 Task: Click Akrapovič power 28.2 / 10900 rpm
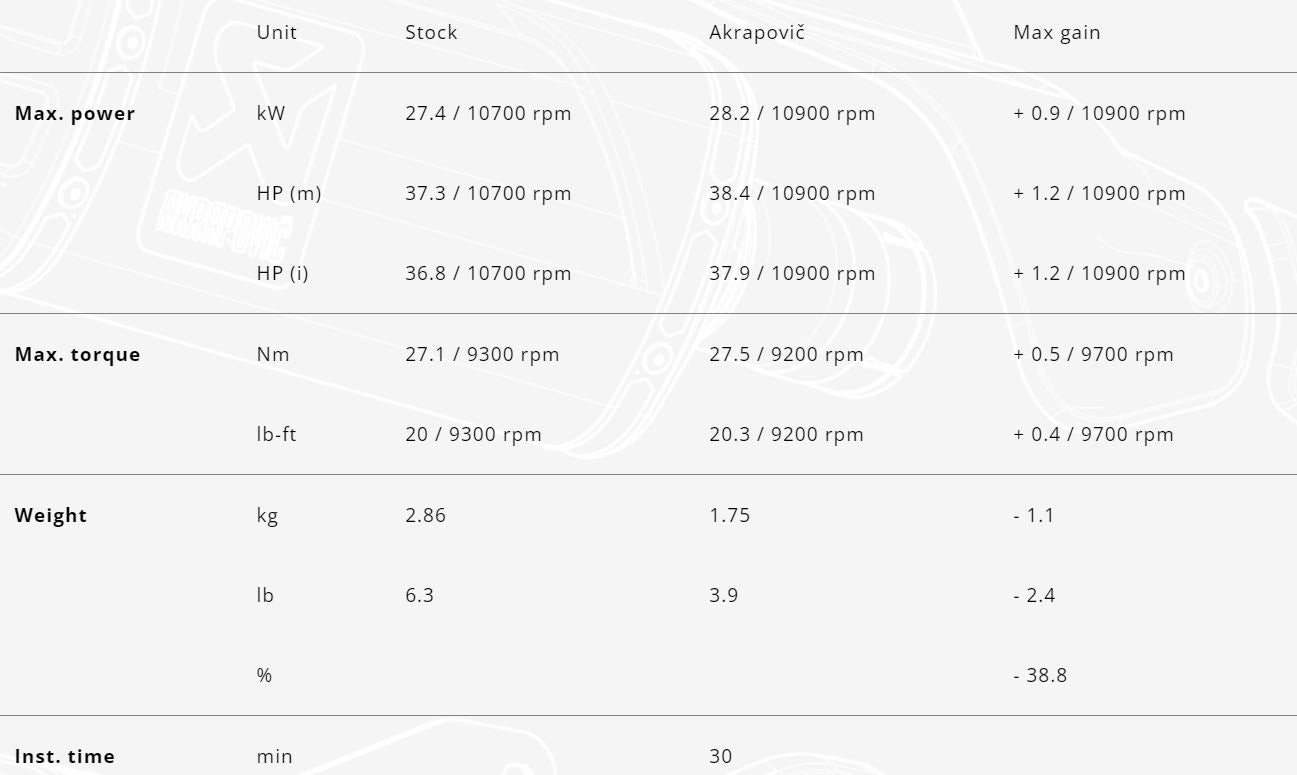792,114
